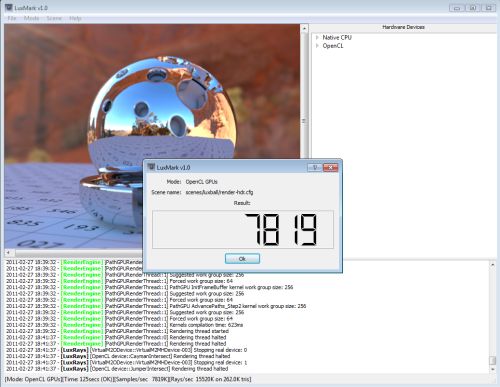Click log line 'Kernels compilation time: 623ms'
This screenshot has height=387, width=500.
click(124, 325)
